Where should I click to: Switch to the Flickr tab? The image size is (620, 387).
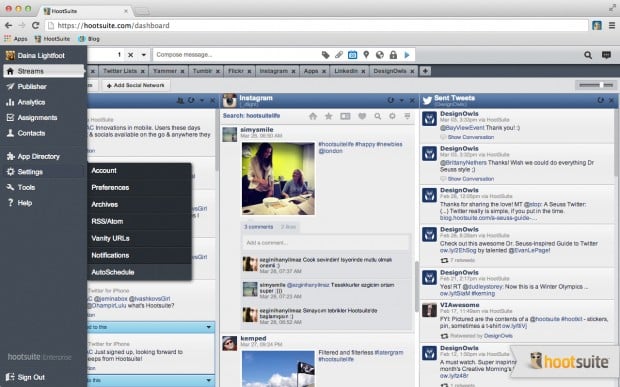236,71
